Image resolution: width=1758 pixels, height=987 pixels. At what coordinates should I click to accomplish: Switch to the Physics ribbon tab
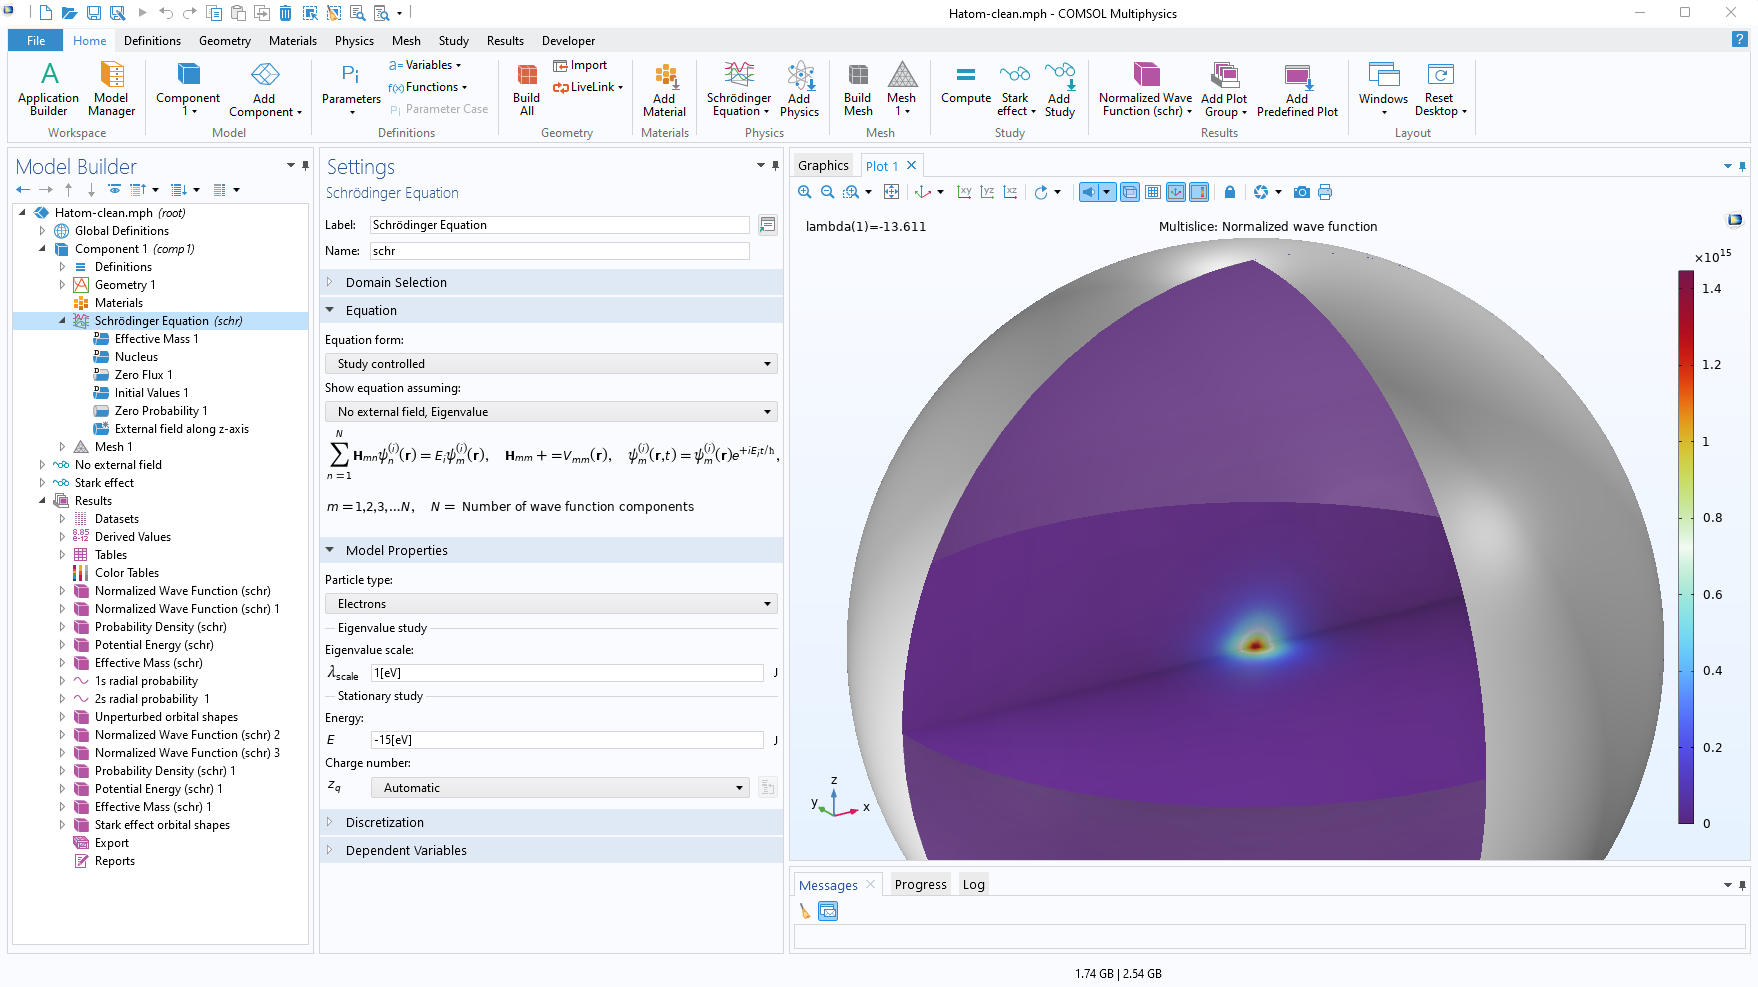[x=354, y=41]
